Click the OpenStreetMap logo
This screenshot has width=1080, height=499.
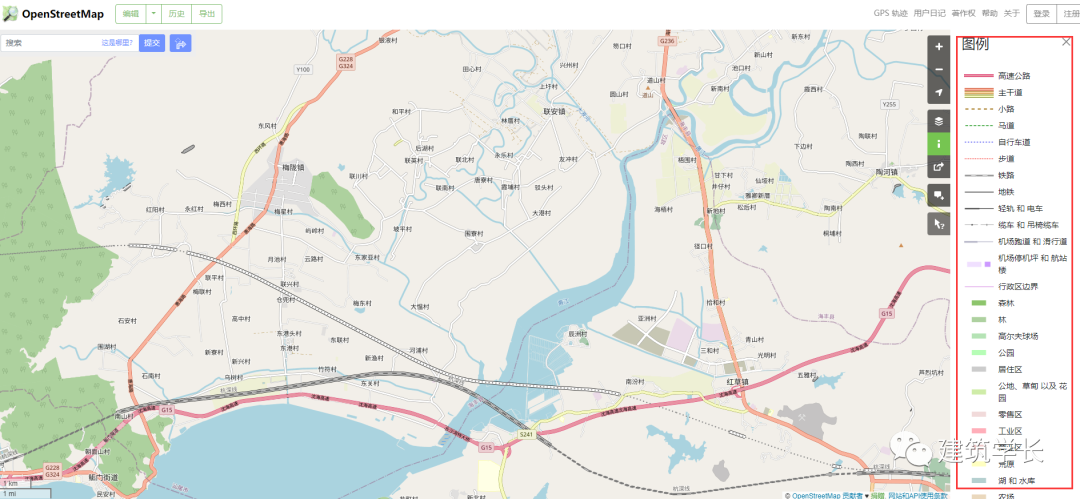(53, 14)
